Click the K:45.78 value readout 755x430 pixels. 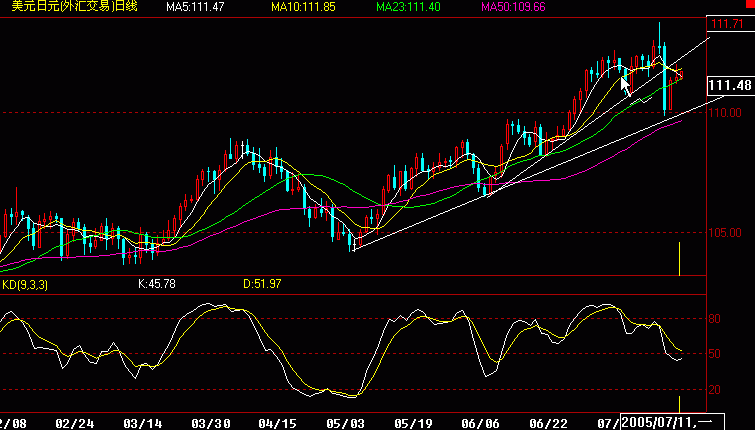[157, 284]
